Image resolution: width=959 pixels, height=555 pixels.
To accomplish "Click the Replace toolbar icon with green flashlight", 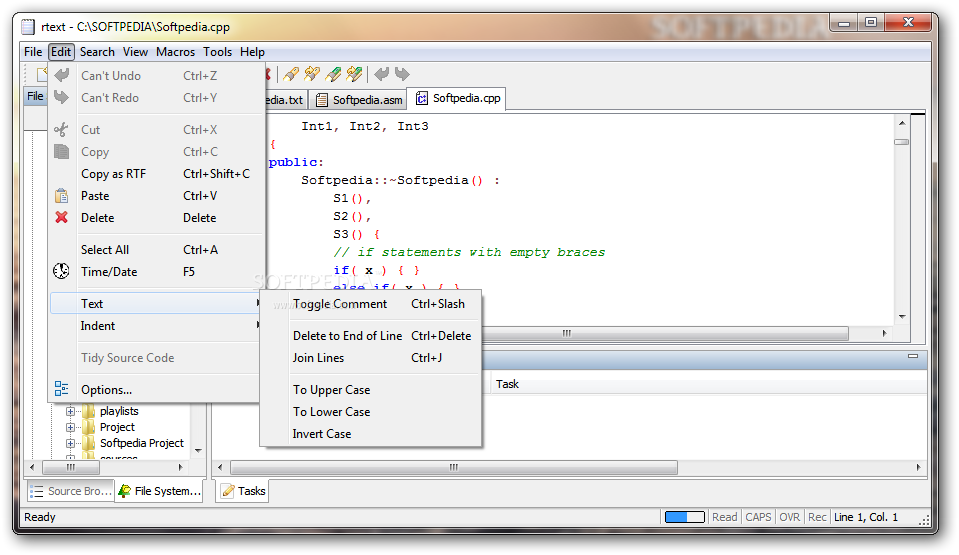I will tap(333, 75).
